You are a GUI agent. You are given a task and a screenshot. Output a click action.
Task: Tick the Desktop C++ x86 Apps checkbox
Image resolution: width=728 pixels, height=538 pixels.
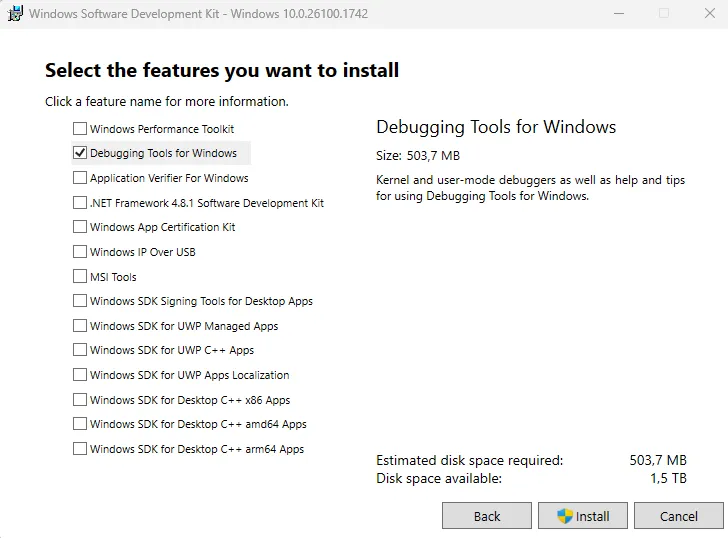tap(80, 400)
